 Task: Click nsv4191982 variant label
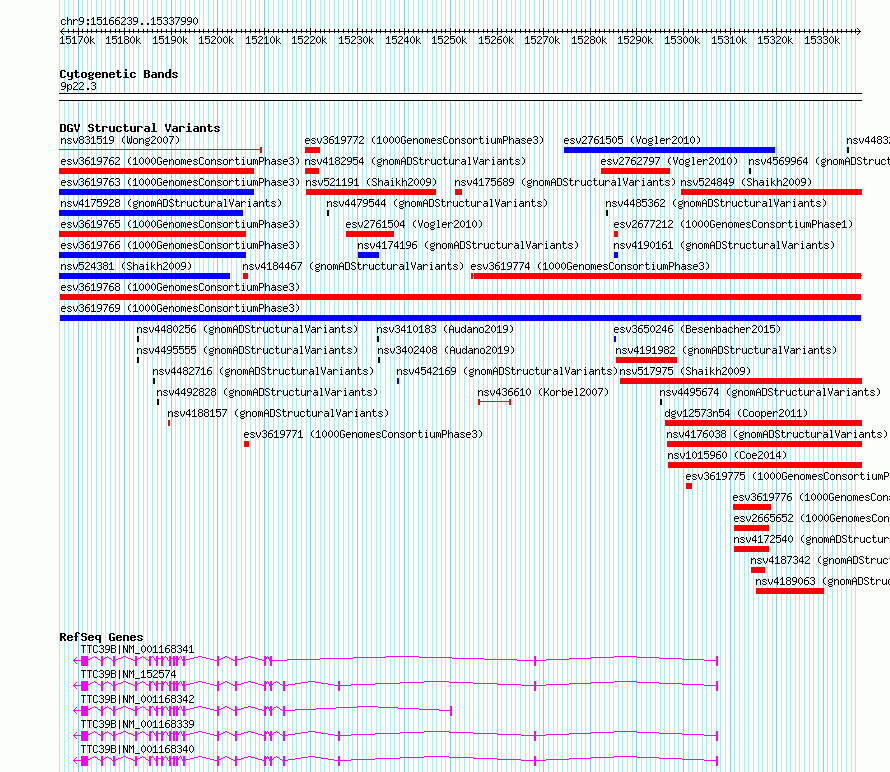727,350
